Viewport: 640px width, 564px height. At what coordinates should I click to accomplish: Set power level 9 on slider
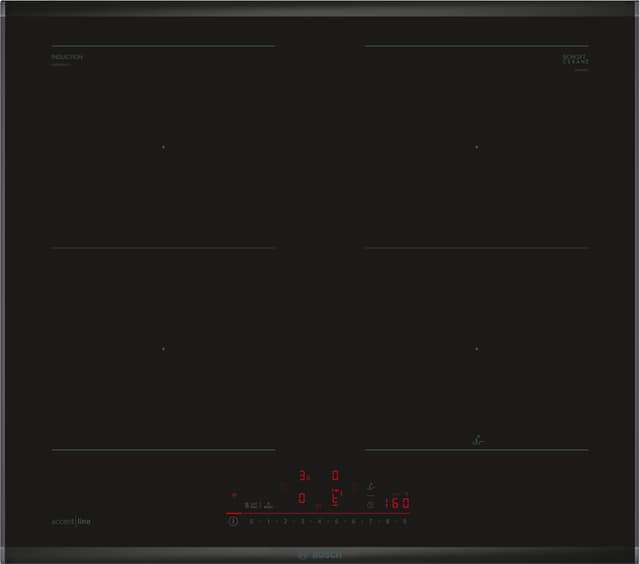(x=405, y=522)
